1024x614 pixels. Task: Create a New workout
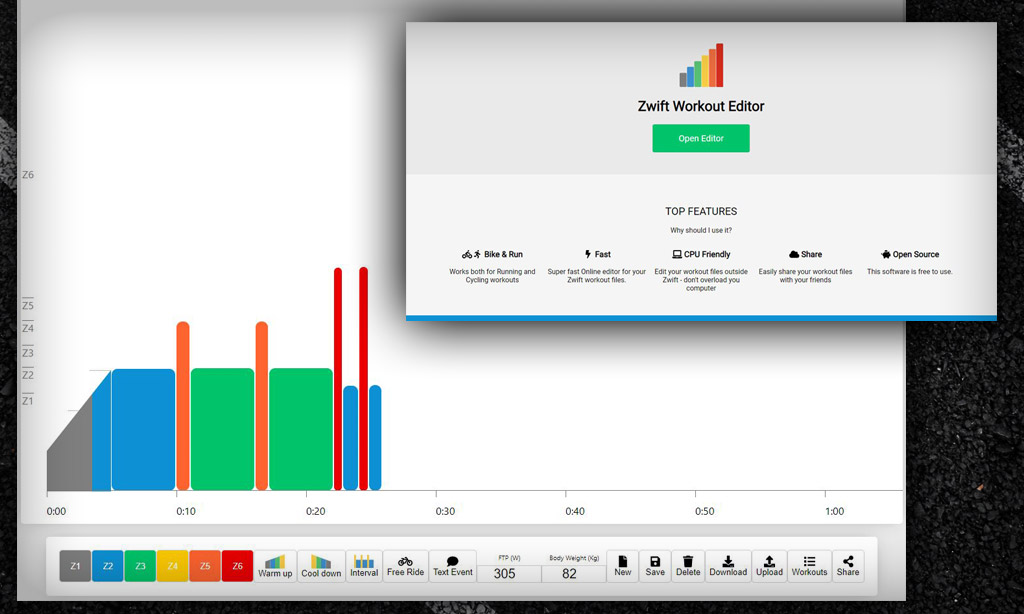click(x=622, y=566)
